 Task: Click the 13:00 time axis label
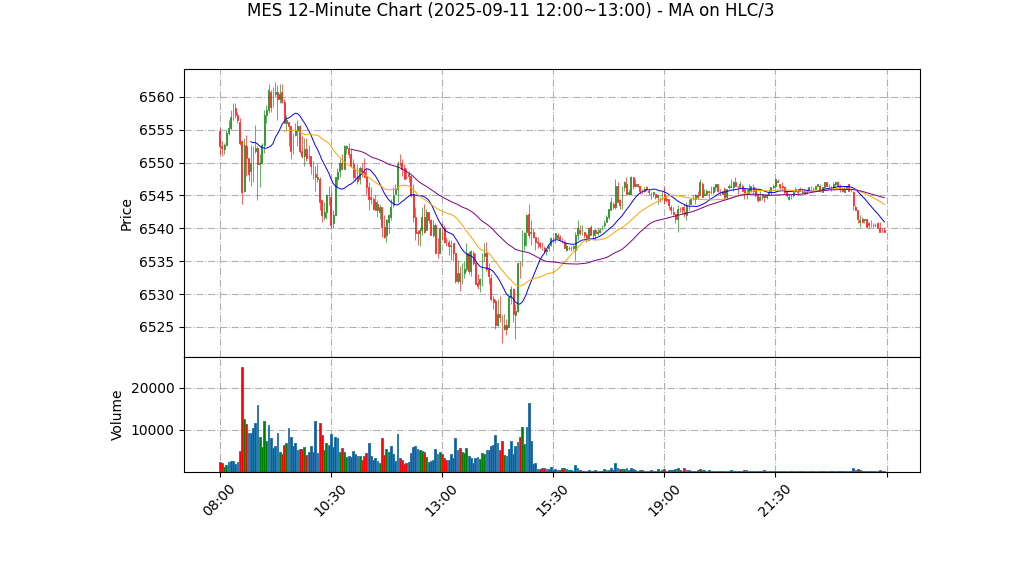click(x=441, y=500)
